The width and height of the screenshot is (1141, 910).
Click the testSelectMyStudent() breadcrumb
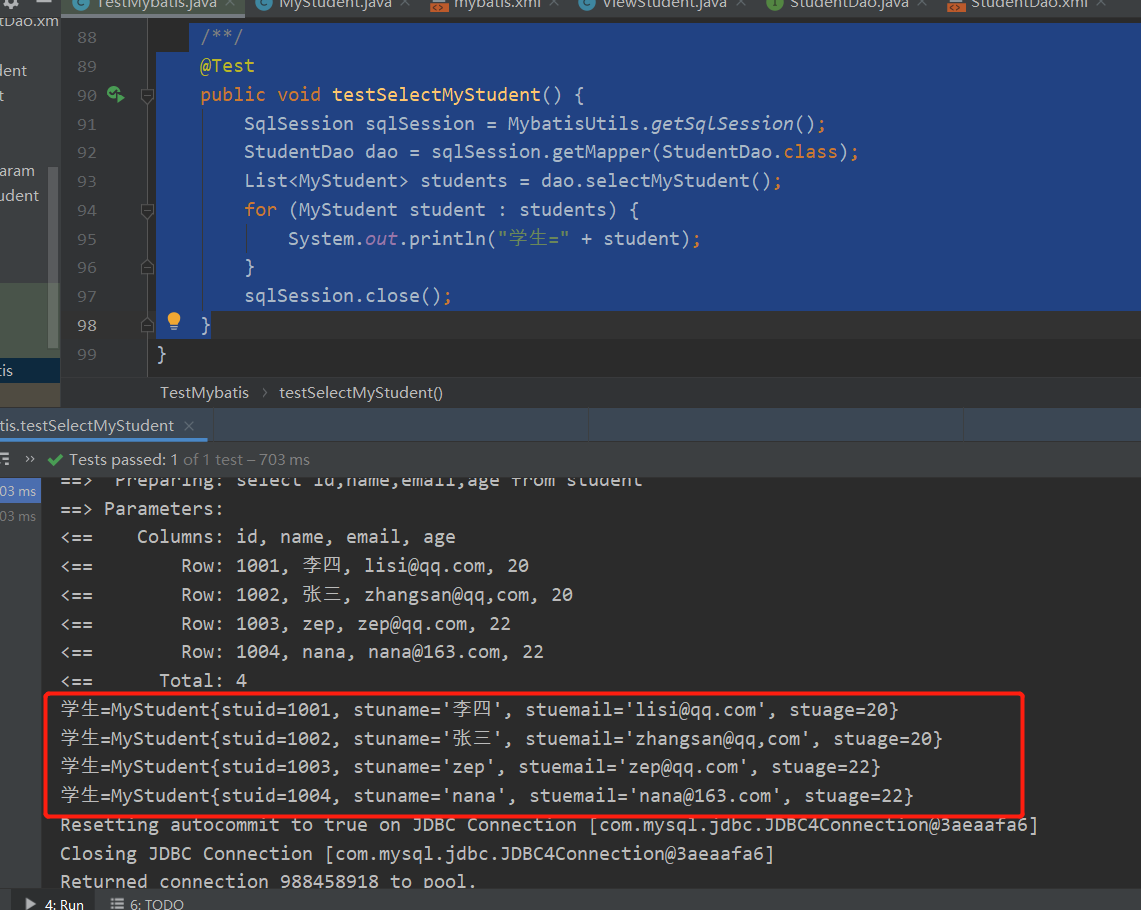361,393
